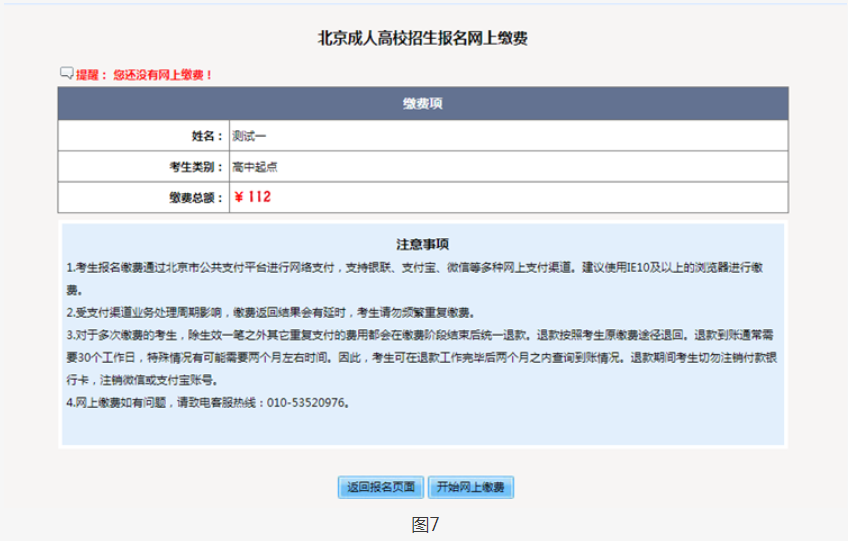Click the 注意事项 section heading
This screenshot has height=541, width=848.
coord(423,243)
